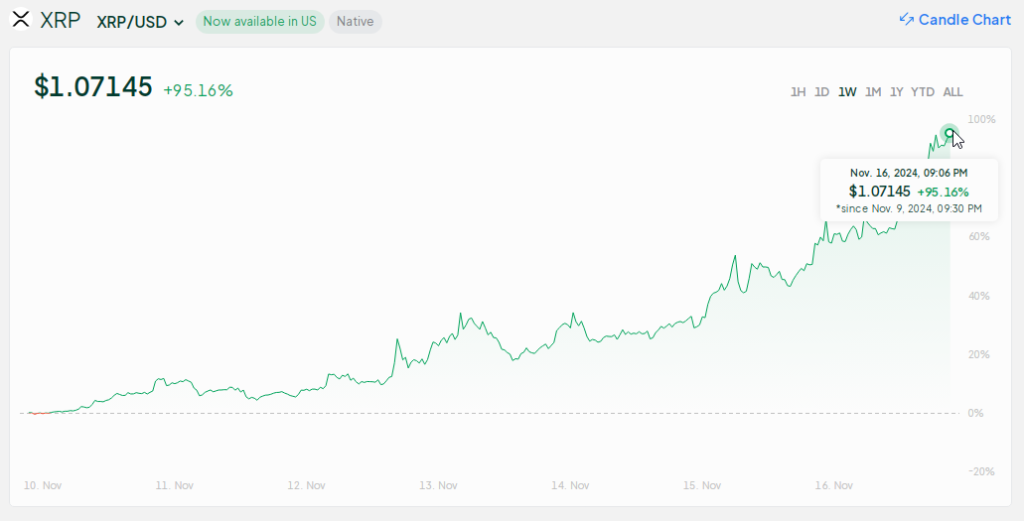Click the "13. Nov" x-axis label
The height and width of the screenshot is (521, 1024).
click(x=438, y=485)
